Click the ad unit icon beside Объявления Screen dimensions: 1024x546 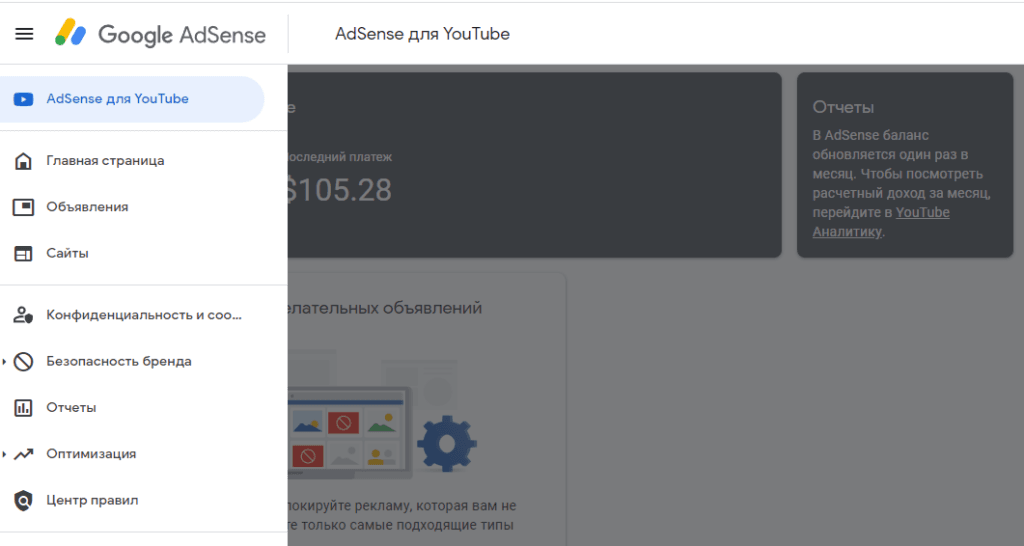point(24,207)
